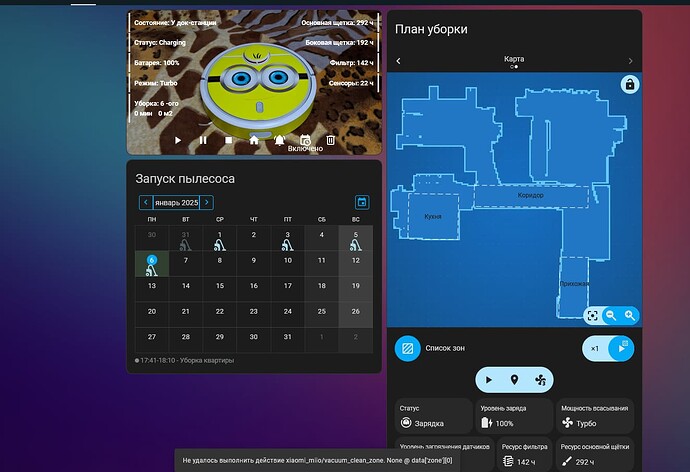Image resolution: width=690 pixels, height=472 pixels.
Task: Open the Ресурс фильтра 142 ч tile
Action: click(x=524, y=454)
